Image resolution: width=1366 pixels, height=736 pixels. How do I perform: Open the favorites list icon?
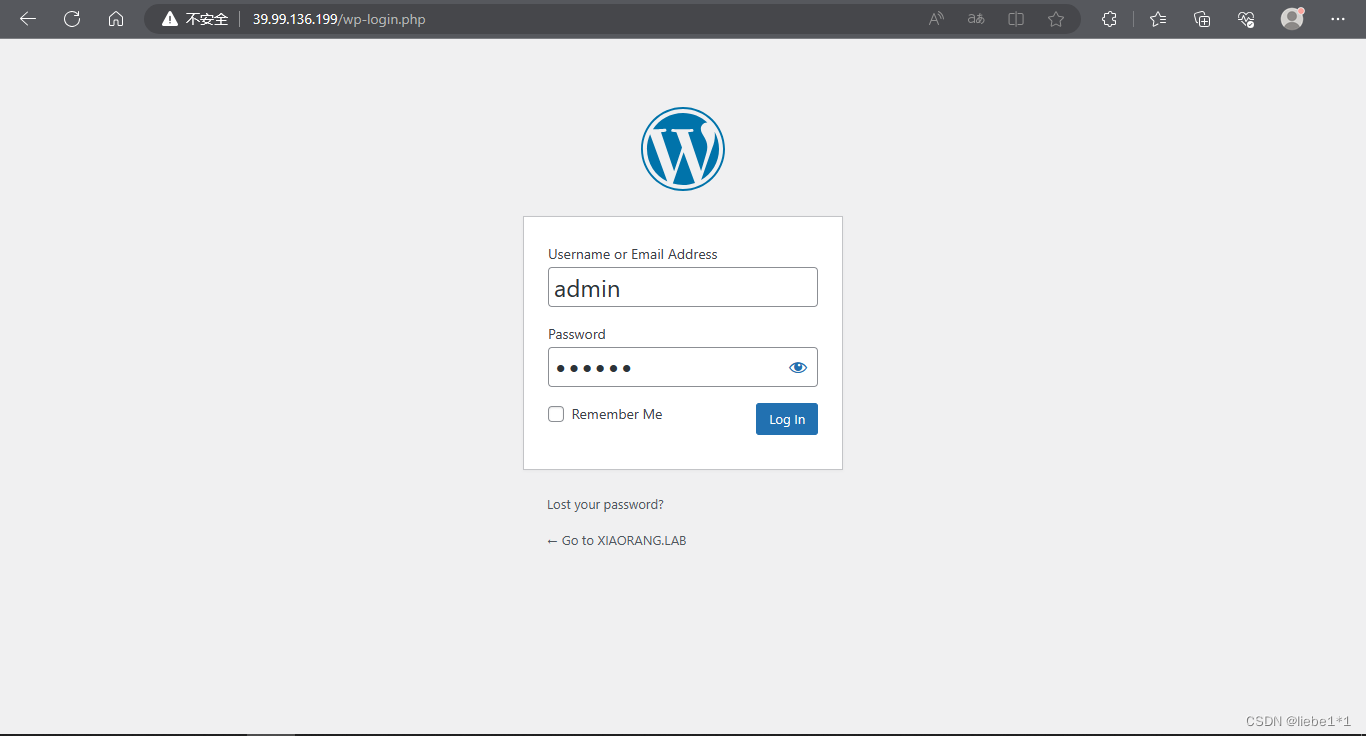(1158, 19)
